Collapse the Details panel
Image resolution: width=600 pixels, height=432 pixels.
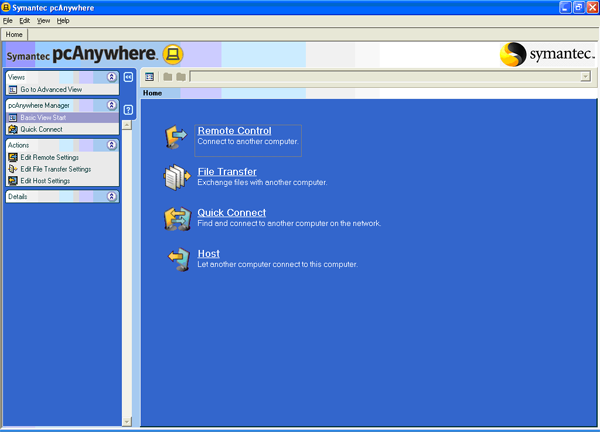pyautogui.click(x=111, y=196)
